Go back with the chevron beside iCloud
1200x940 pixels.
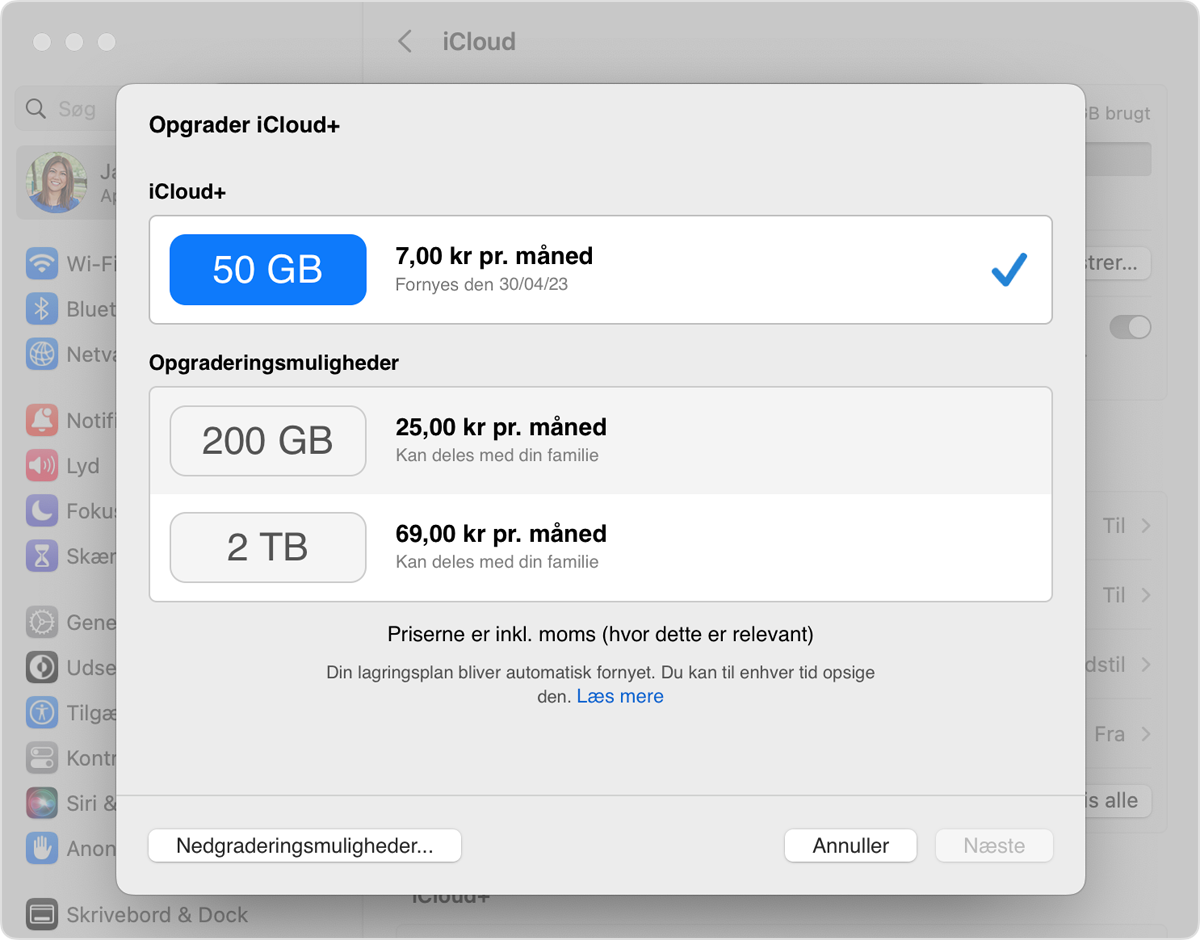point(405,42)
